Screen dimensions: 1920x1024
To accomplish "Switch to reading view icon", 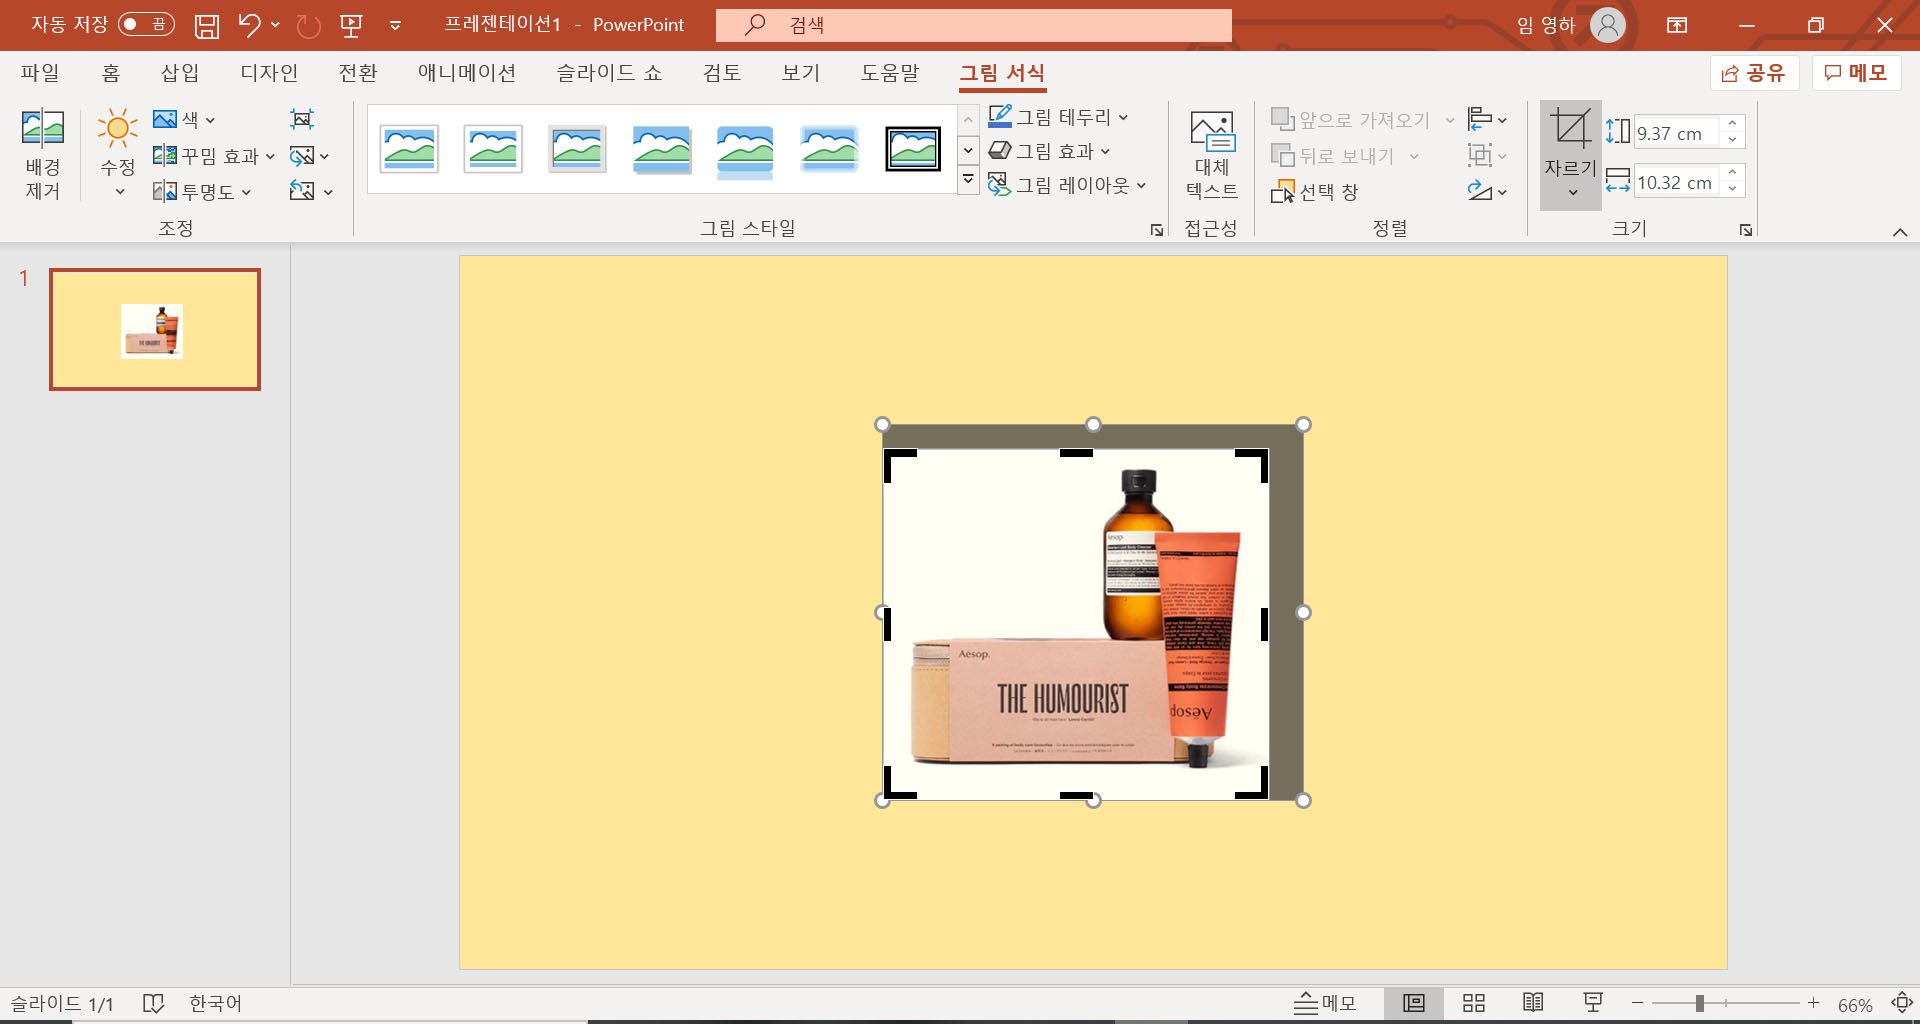I will (x=1533, y=1003).
